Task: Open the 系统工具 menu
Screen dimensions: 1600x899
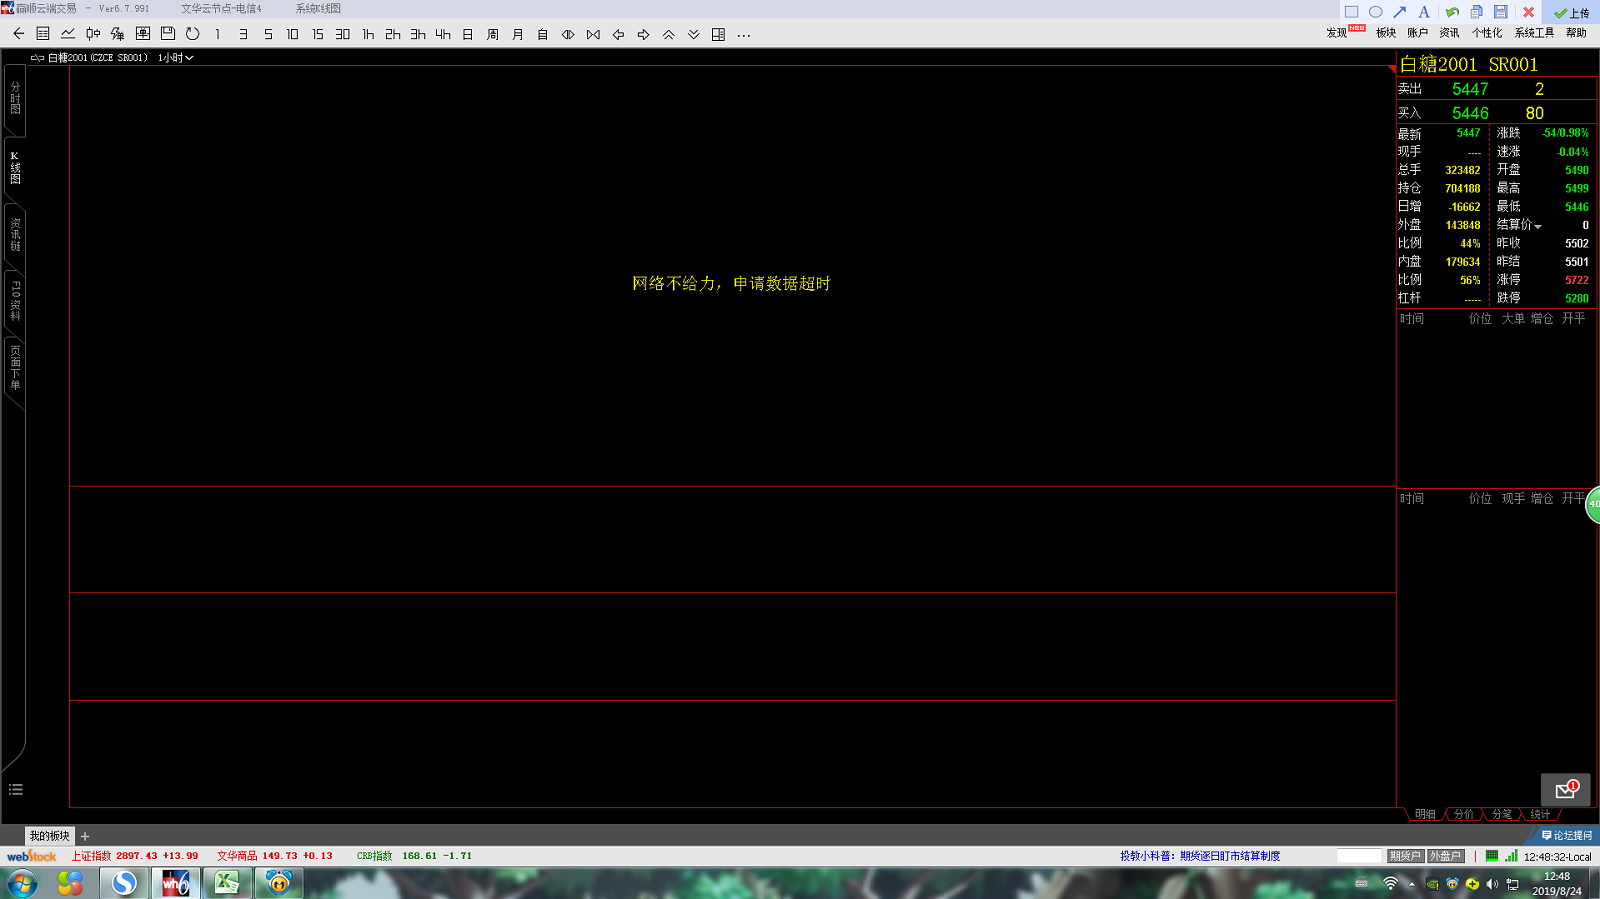Action: 1533,33
